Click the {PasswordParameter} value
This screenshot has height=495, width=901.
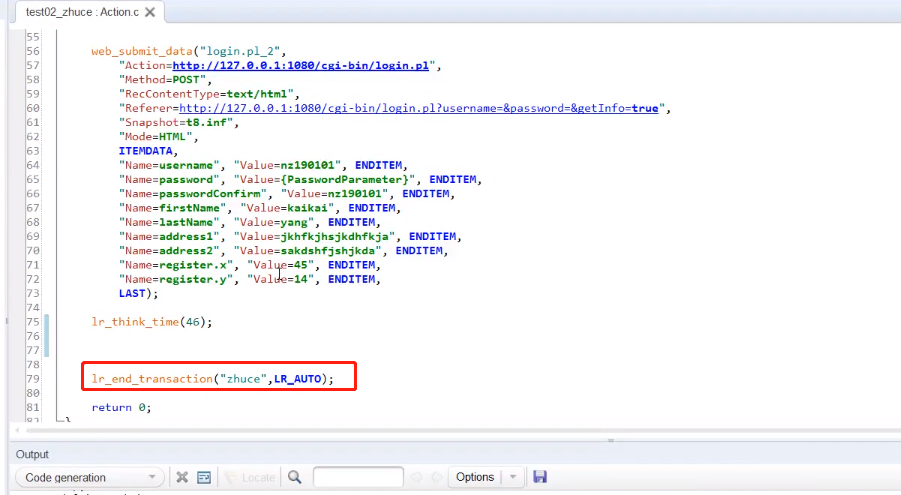click(x=344, y=179)
